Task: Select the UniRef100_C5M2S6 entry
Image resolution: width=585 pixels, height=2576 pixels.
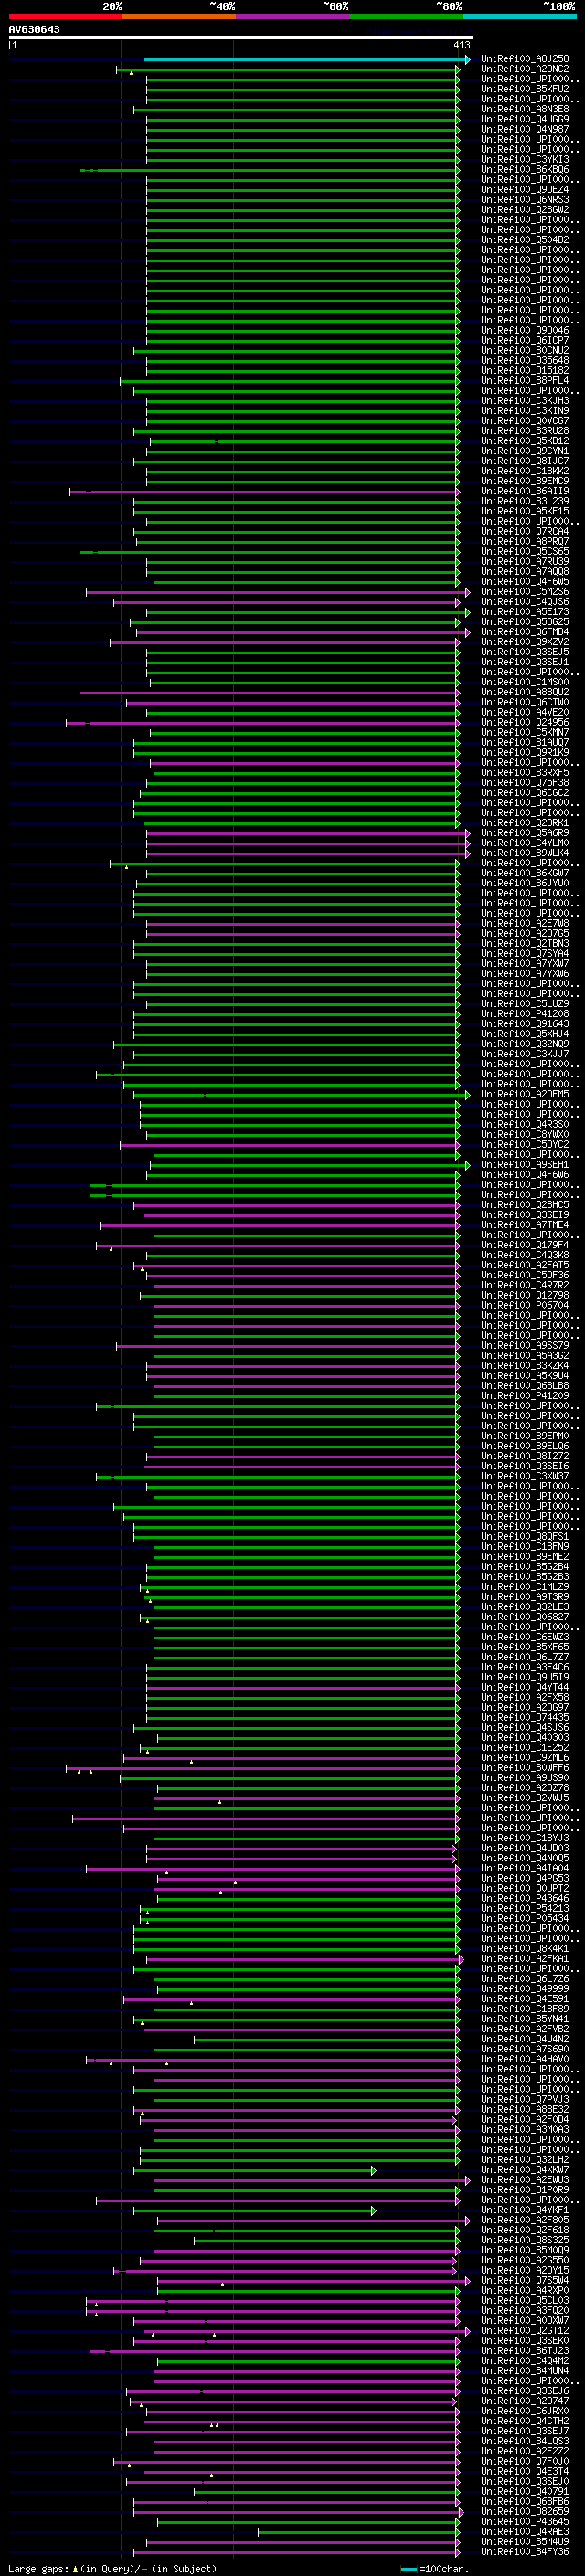Action: click(525, 592)
